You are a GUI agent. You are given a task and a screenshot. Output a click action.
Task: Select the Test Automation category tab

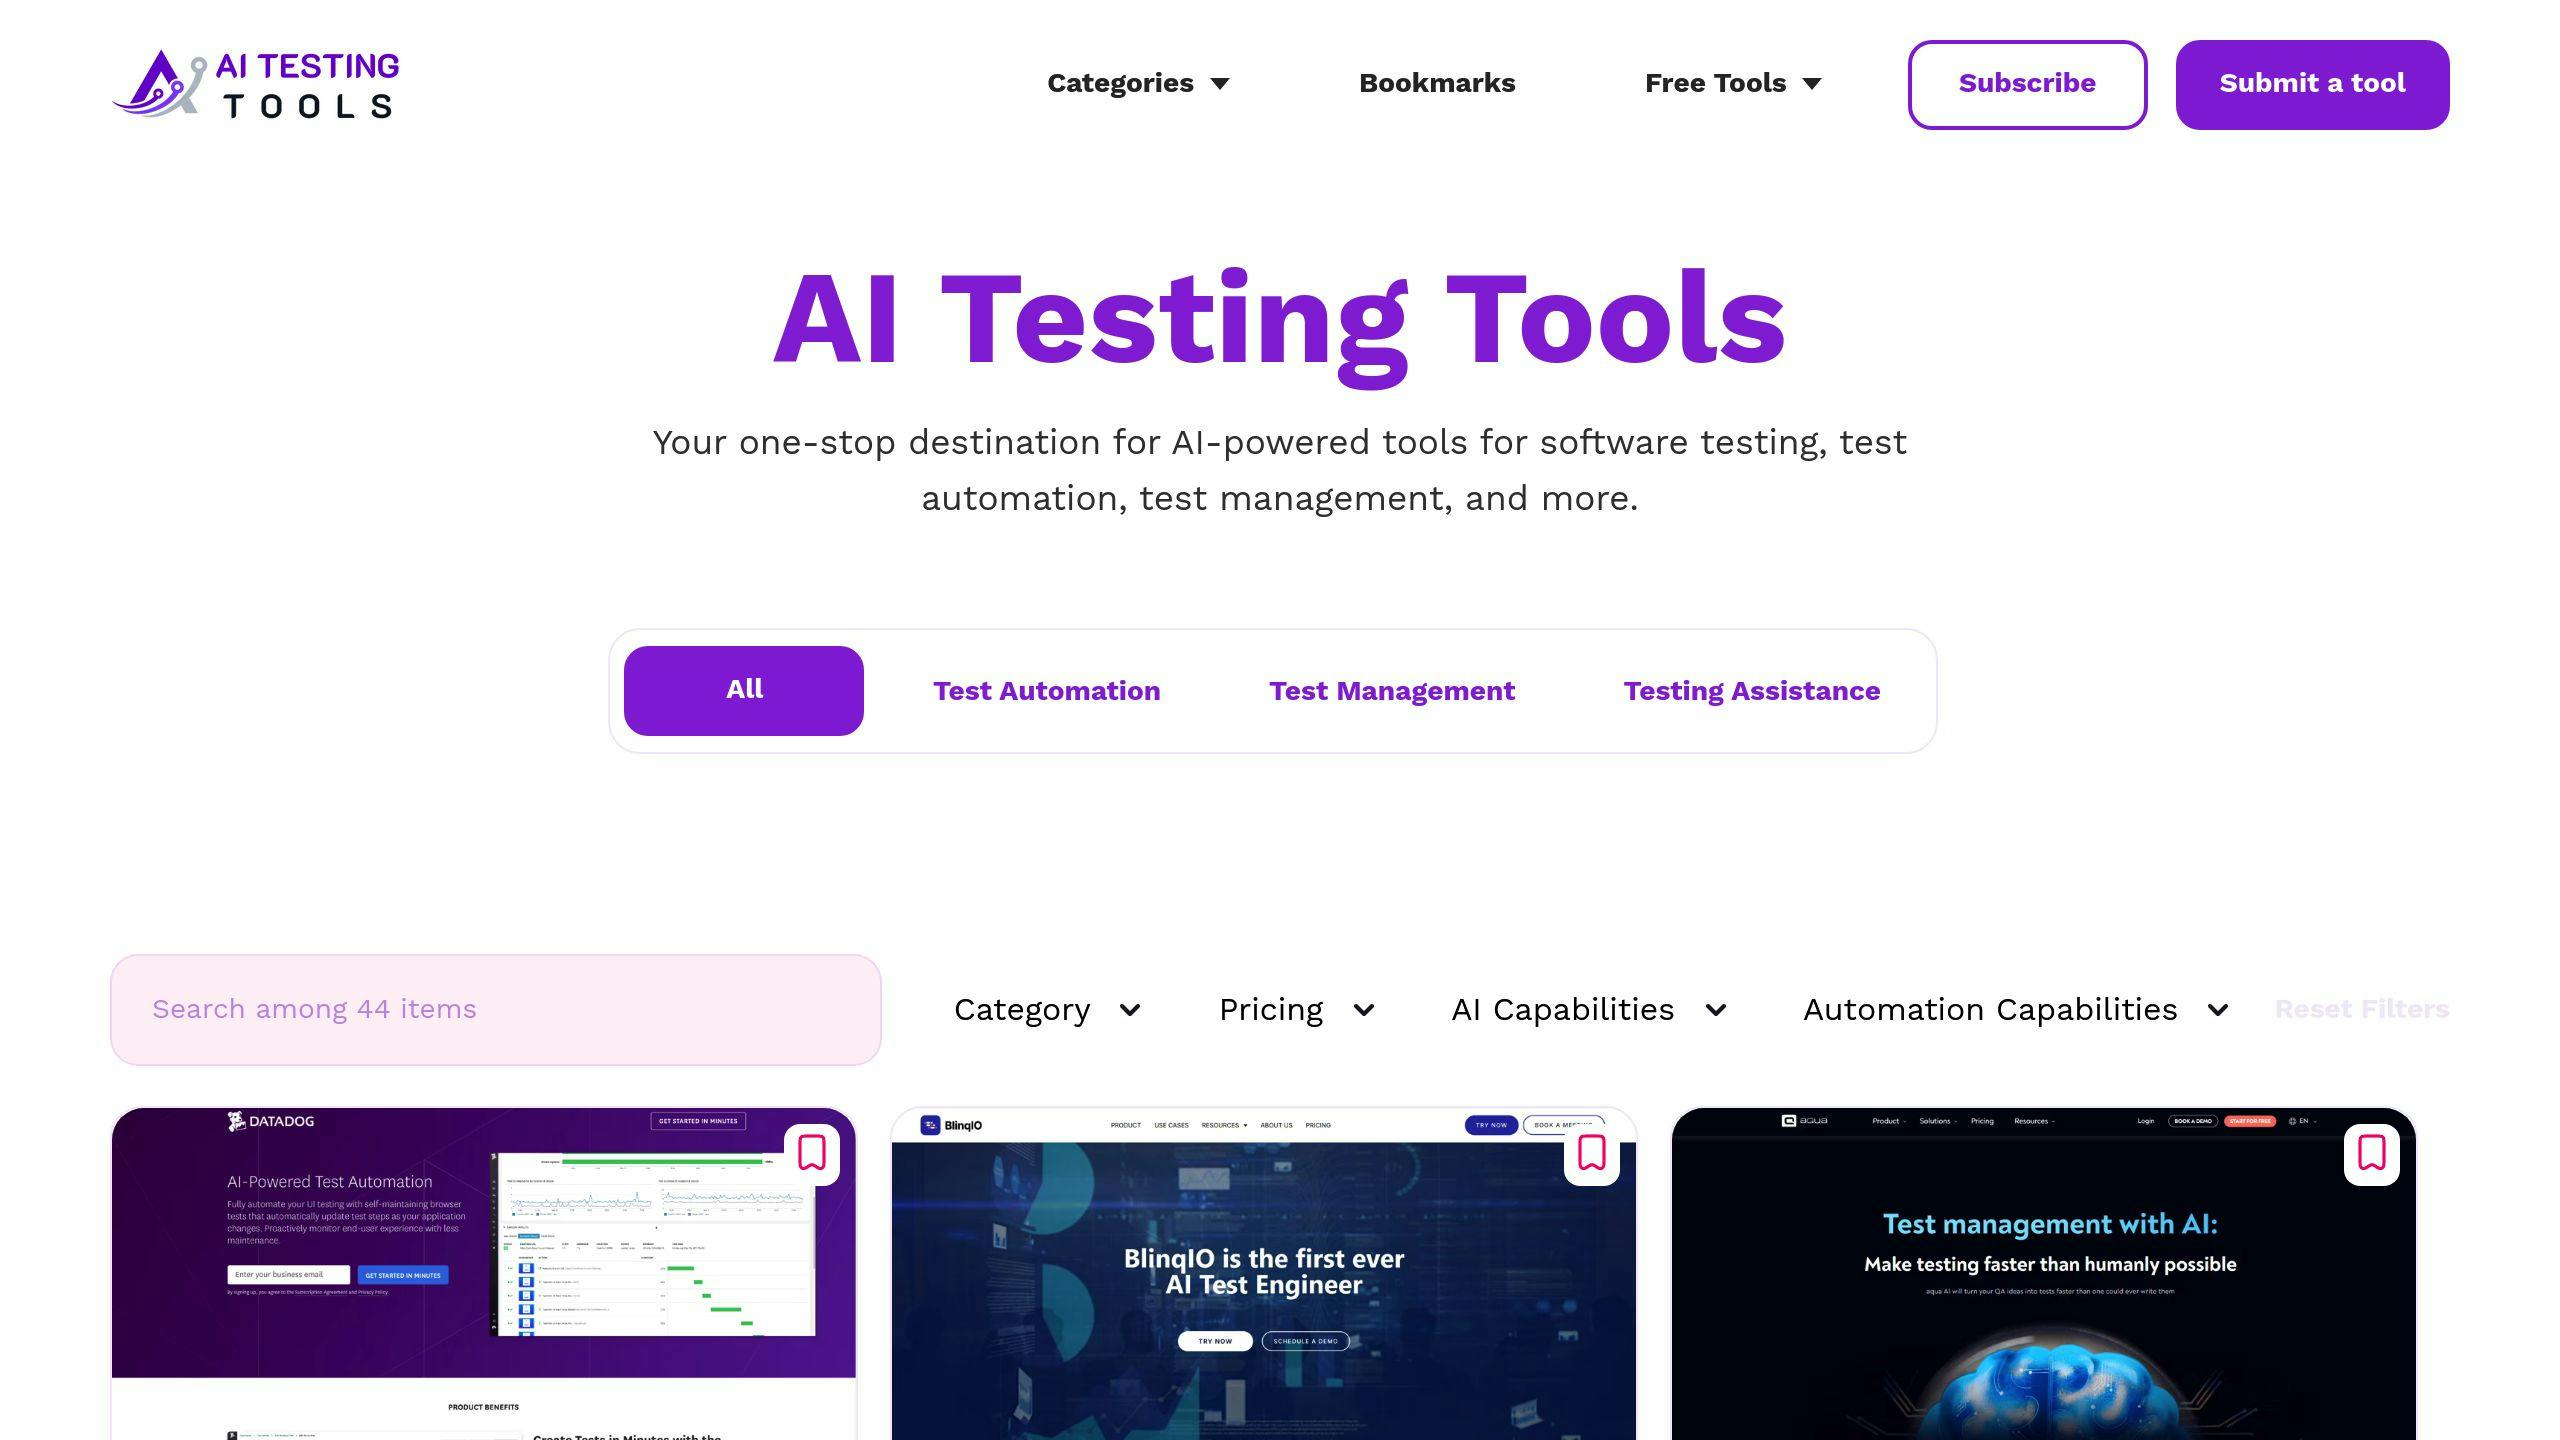click(x=1044, y=689)
